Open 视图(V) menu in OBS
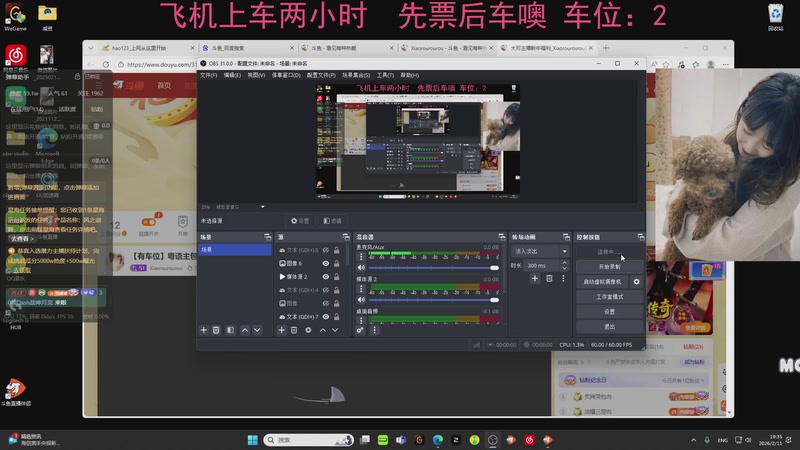The height and width of the screenshot is (450, 800). tap(256, 75)
